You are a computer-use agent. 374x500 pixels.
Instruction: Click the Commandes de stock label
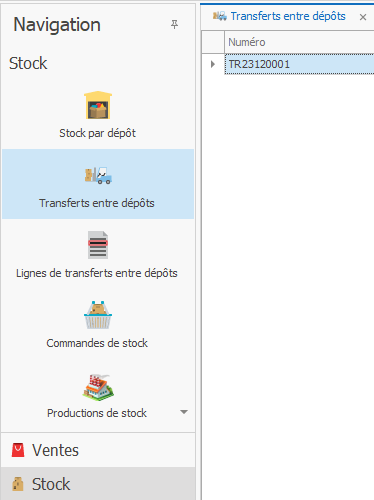[97, 343]
